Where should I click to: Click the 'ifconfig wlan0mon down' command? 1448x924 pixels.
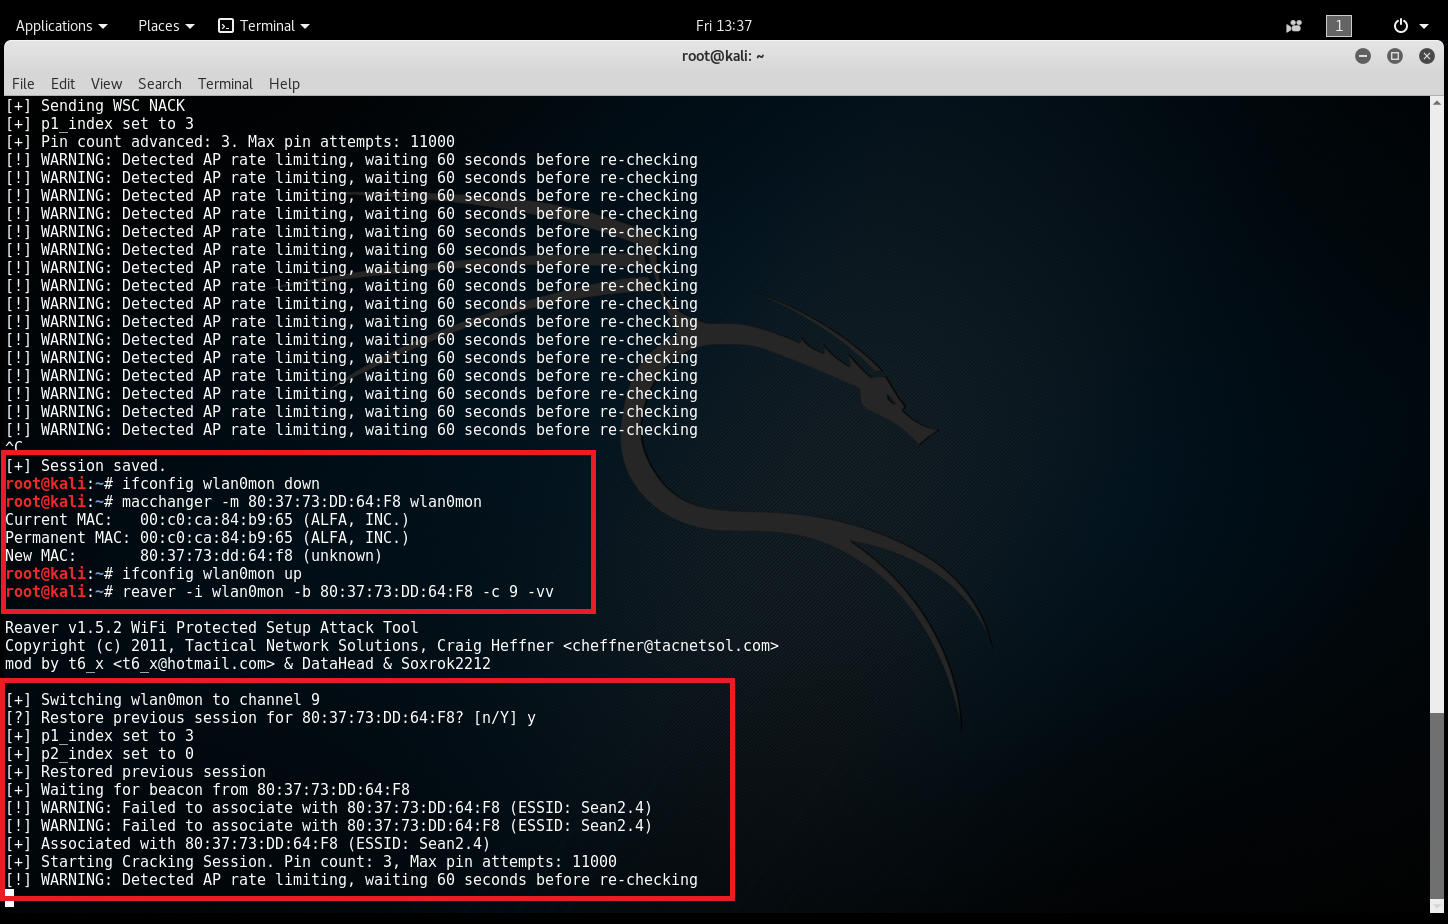tap(221, 484)
